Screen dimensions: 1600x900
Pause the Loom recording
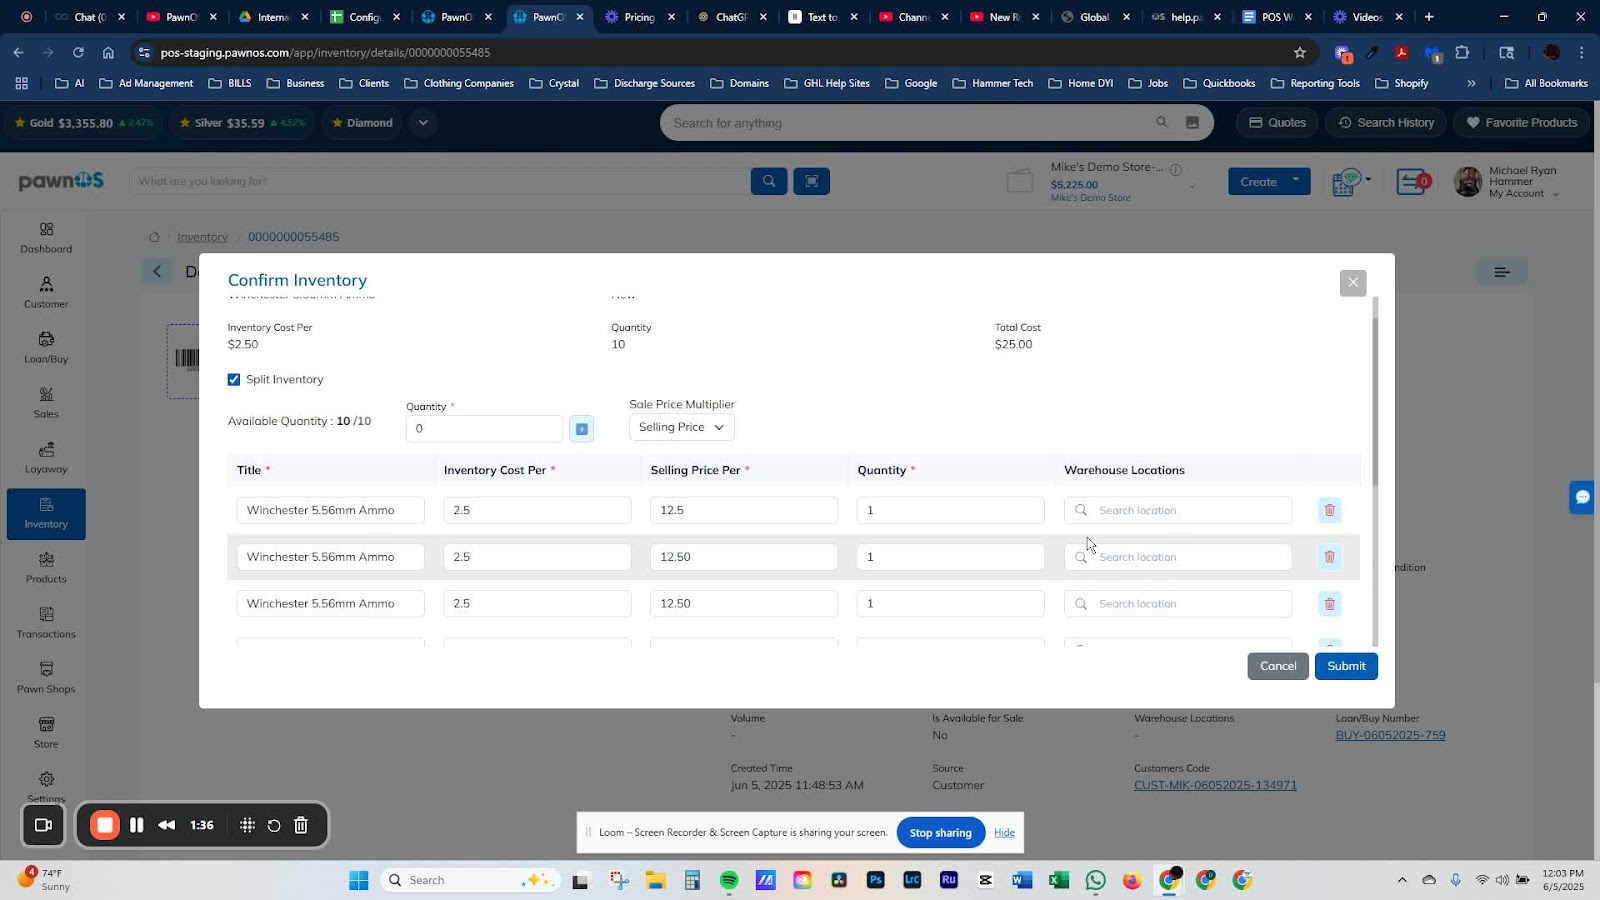click(x=137, y=825)
